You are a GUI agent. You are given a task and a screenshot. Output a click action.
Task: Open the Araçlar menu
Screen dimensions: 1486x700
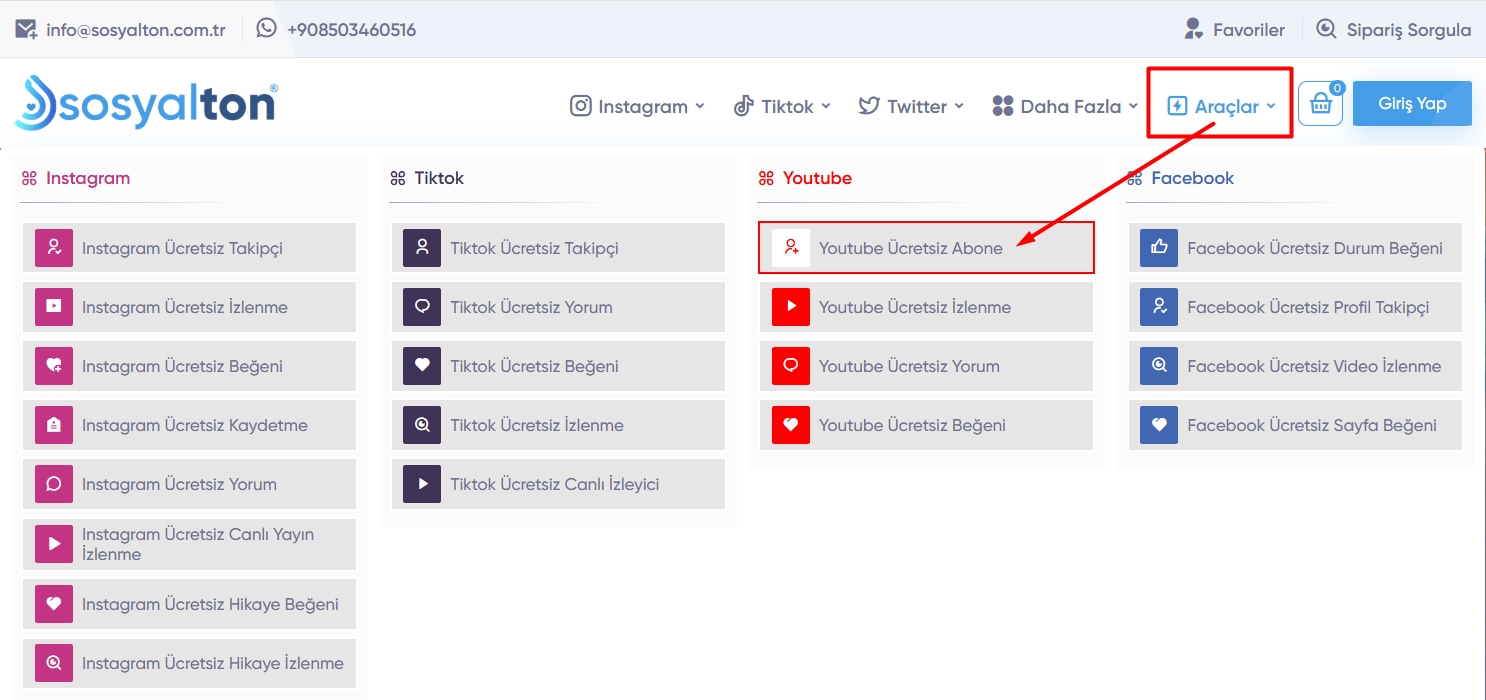[1221, 106]
